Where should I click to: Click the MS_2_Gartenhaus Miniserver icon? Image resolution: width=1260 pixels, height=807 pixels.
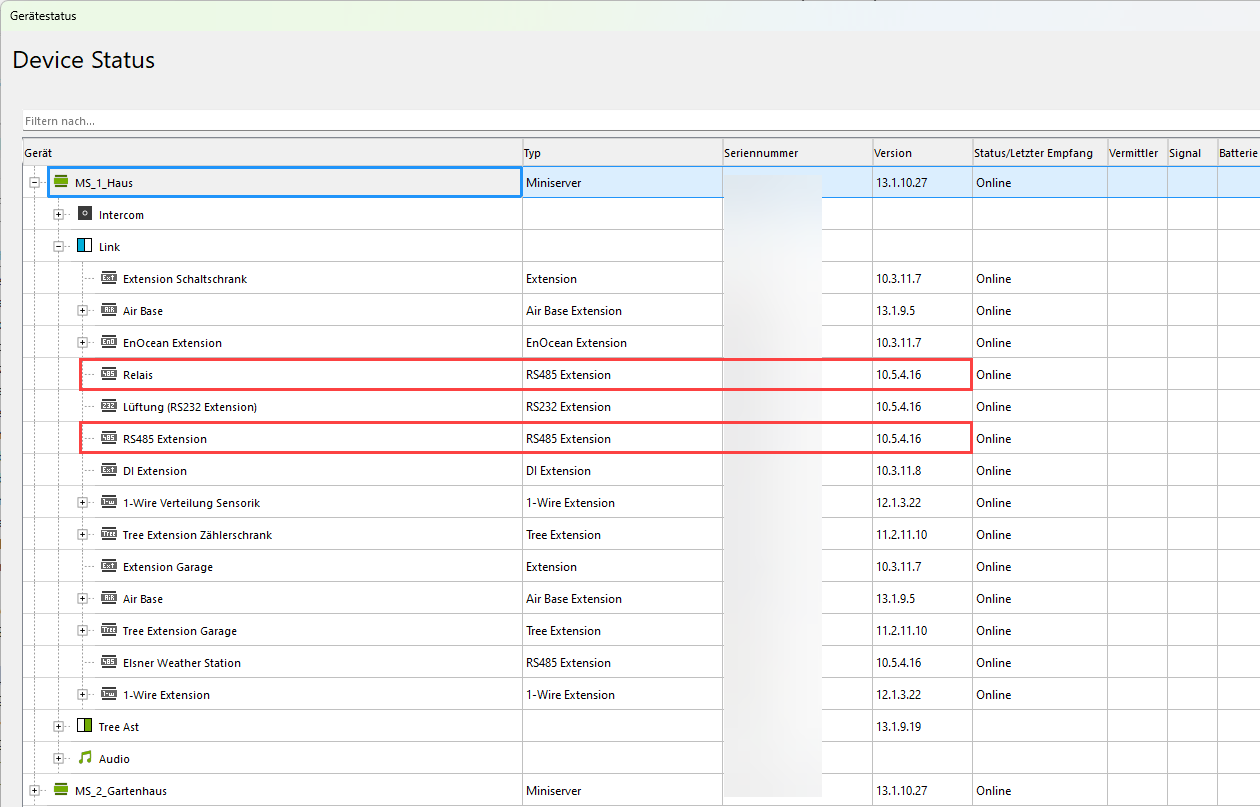click(x=61, y=791)
